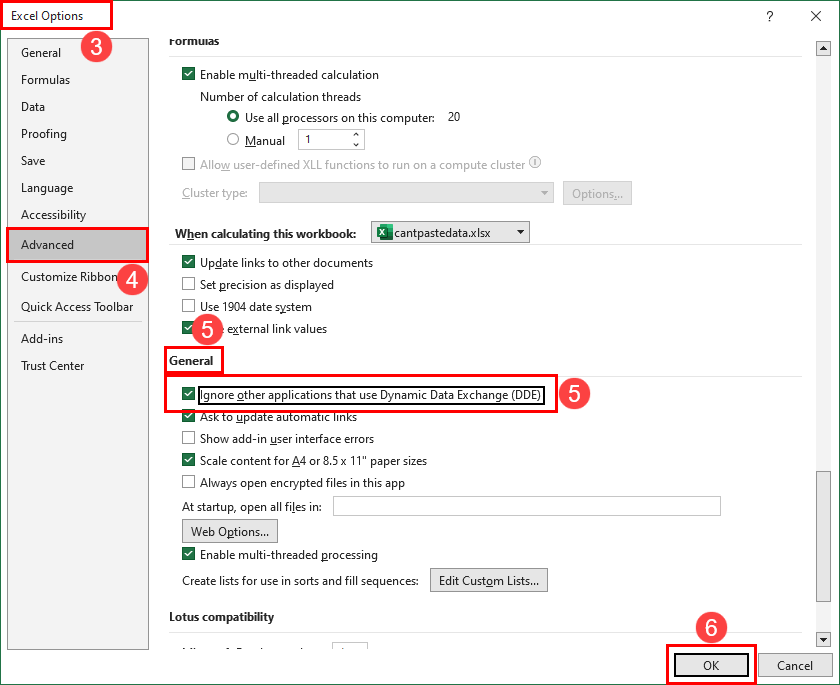This screenshot has height=685, width=840.
Task: Click the scrollbar up arrow
Action: pyautogui.click(x=823, y=49)
